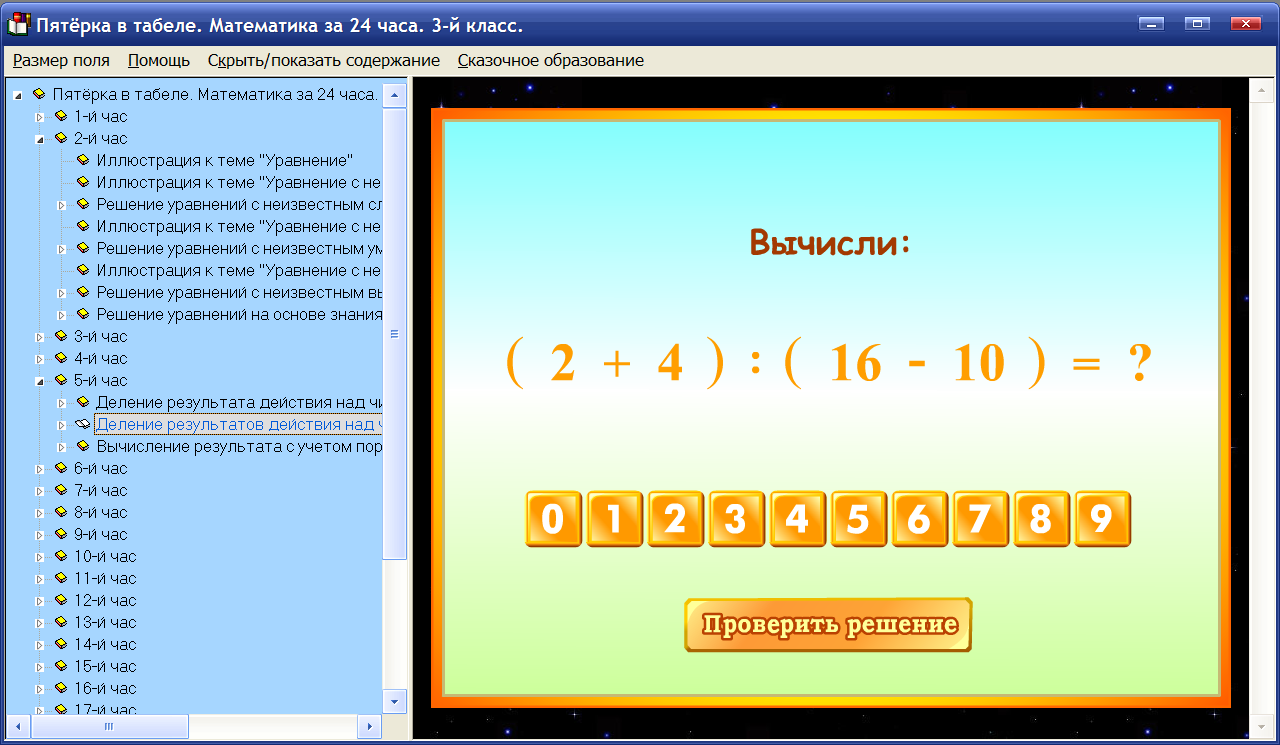This screenshot has height=745, width=1280.
Task: Click the book icon beside 4-й час
Action: click(x=61, y=358)
